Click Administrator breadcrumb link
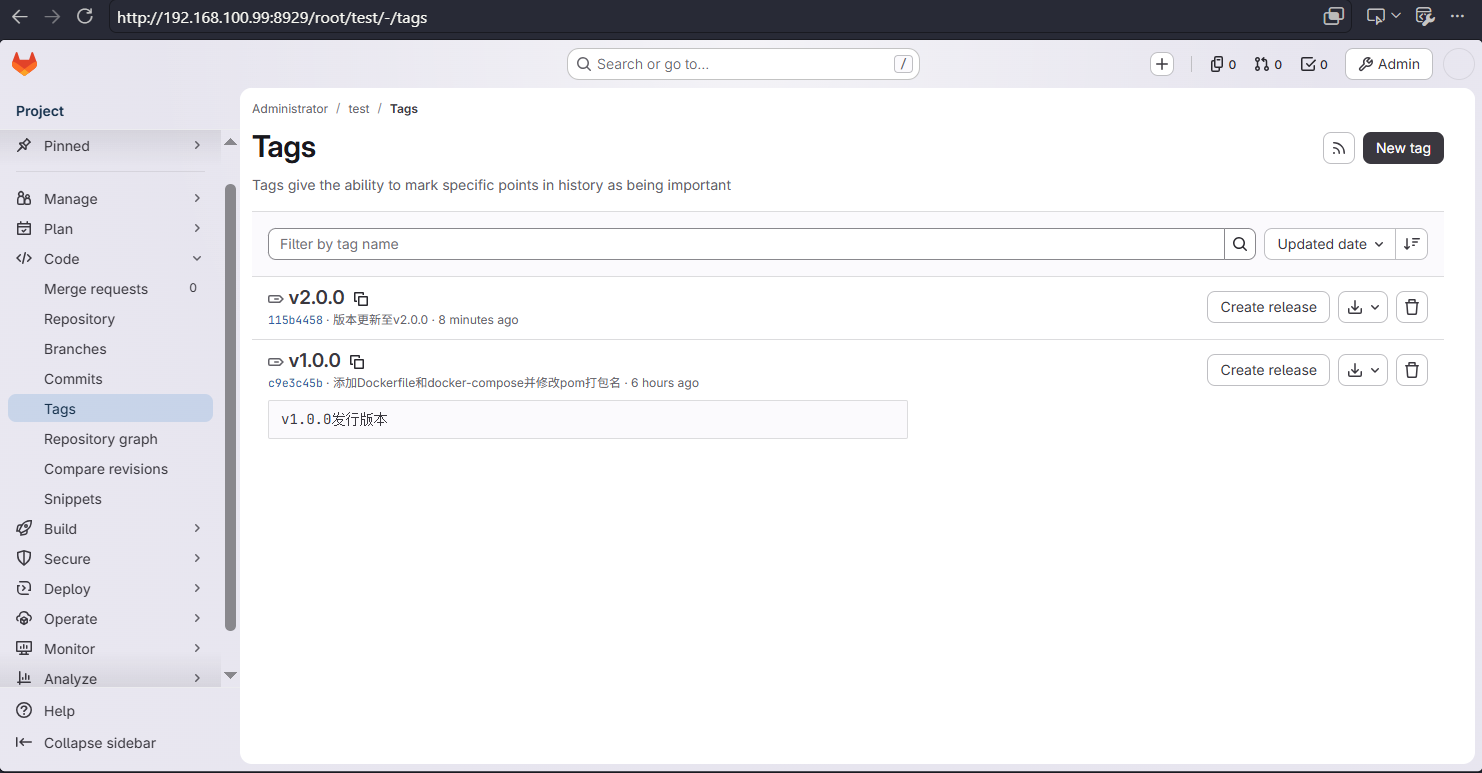The image size is (1482, 773). [x=290, y=109]
